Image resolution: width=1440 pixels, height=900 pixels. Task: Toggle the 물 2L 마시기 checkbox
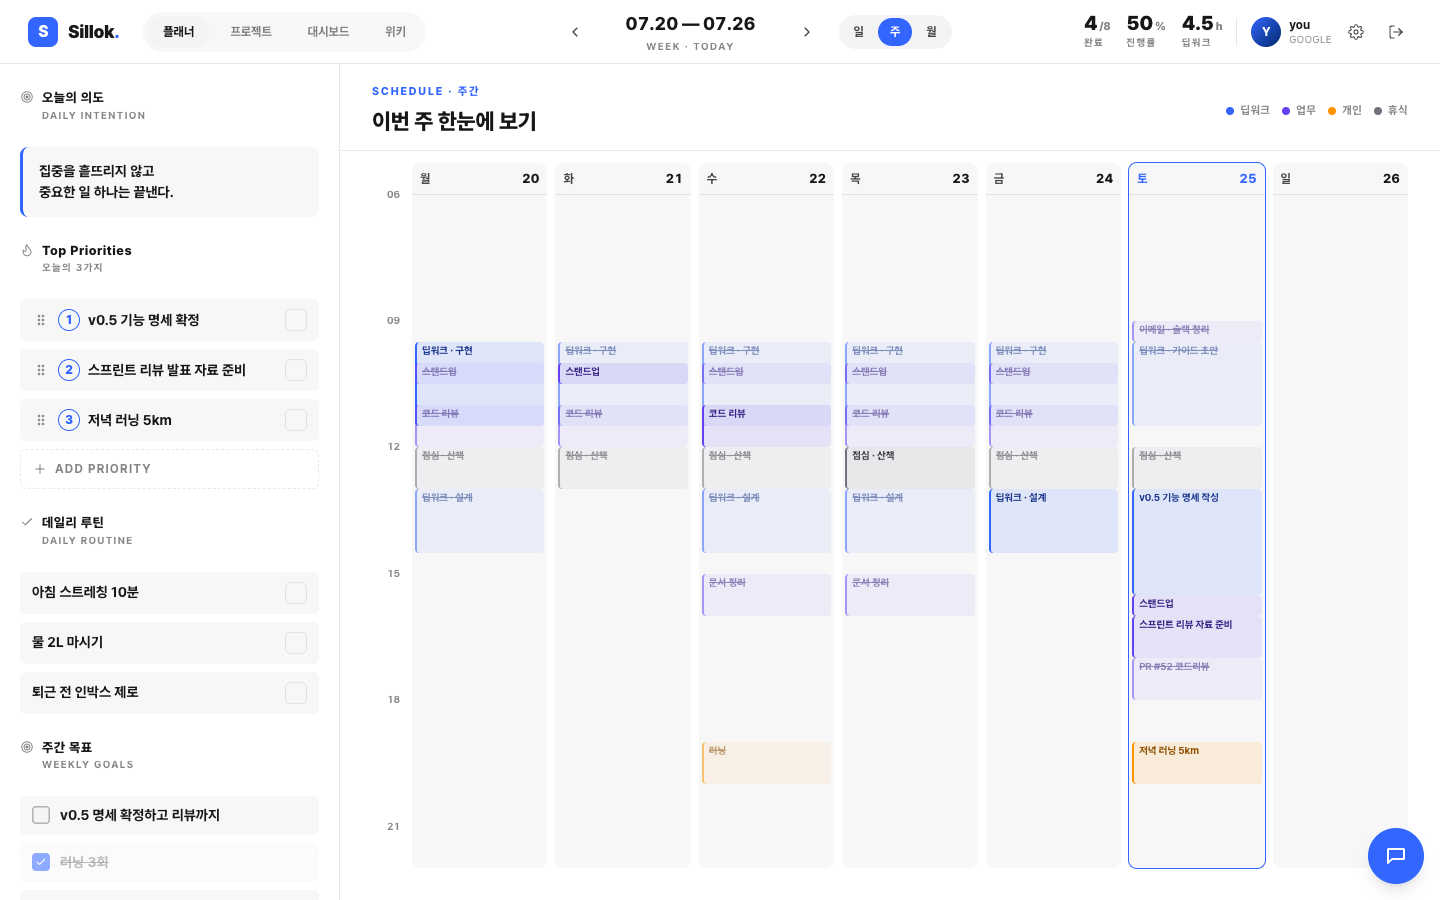296,643
